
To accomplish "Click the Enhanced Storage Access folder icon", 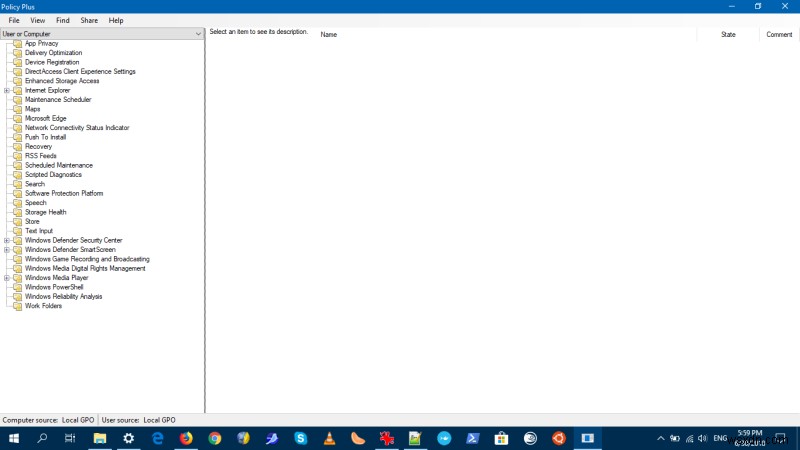I will coord(17,81).
